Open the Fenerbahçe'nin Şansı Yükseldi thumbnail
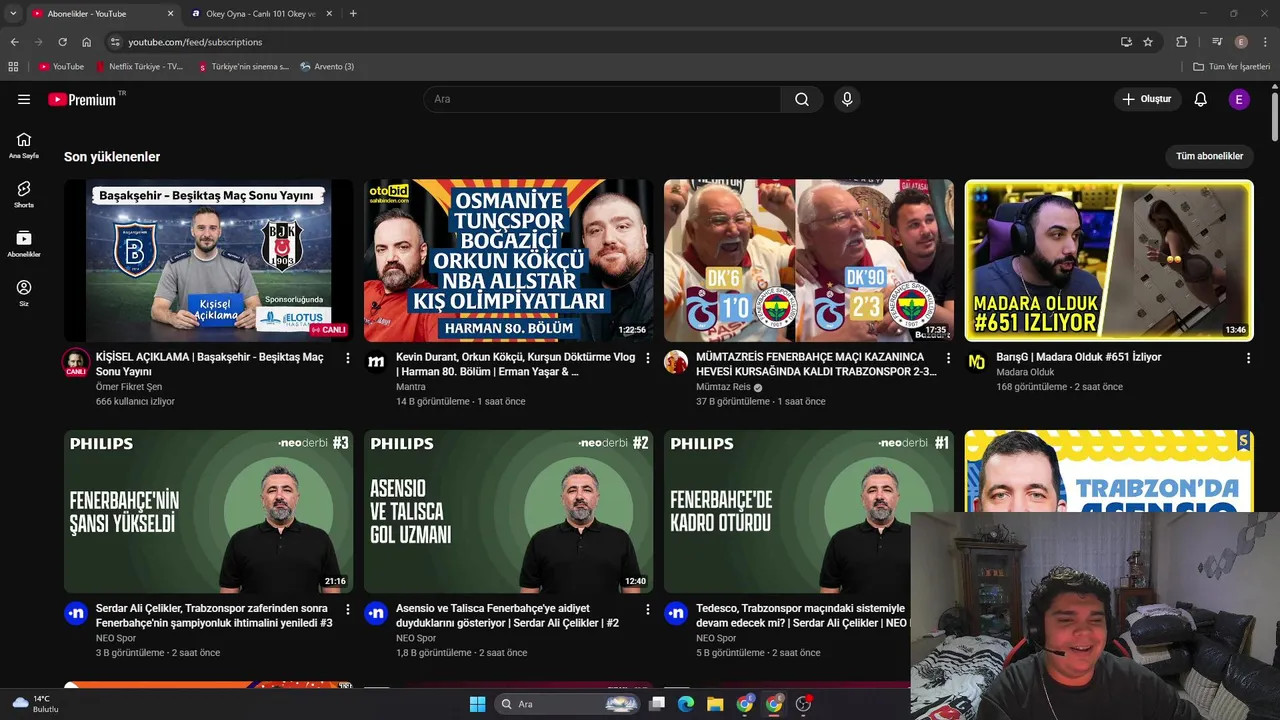This screenshot has height=720, width=1280. [x=208, y=512]
